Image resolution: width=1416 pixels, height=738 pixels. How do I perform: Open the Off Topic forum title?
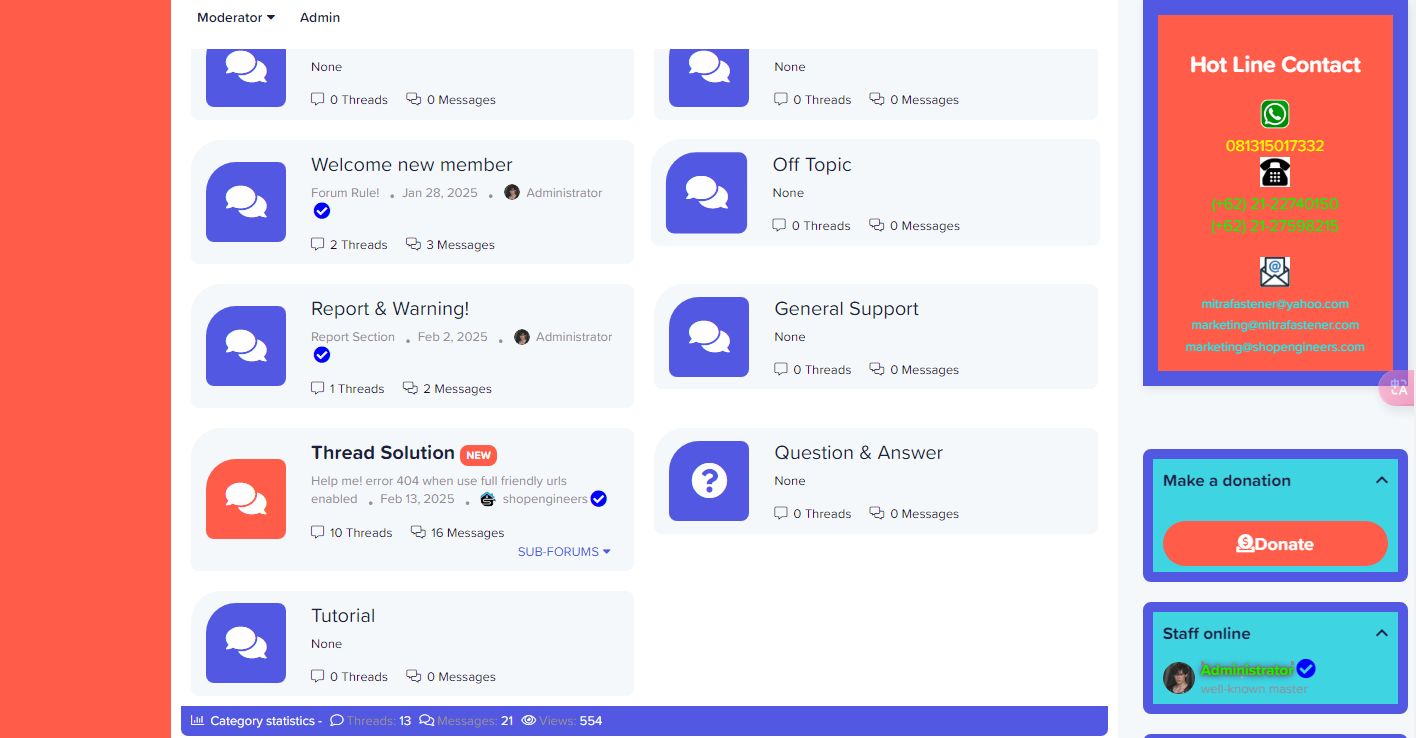coord(812,165)
